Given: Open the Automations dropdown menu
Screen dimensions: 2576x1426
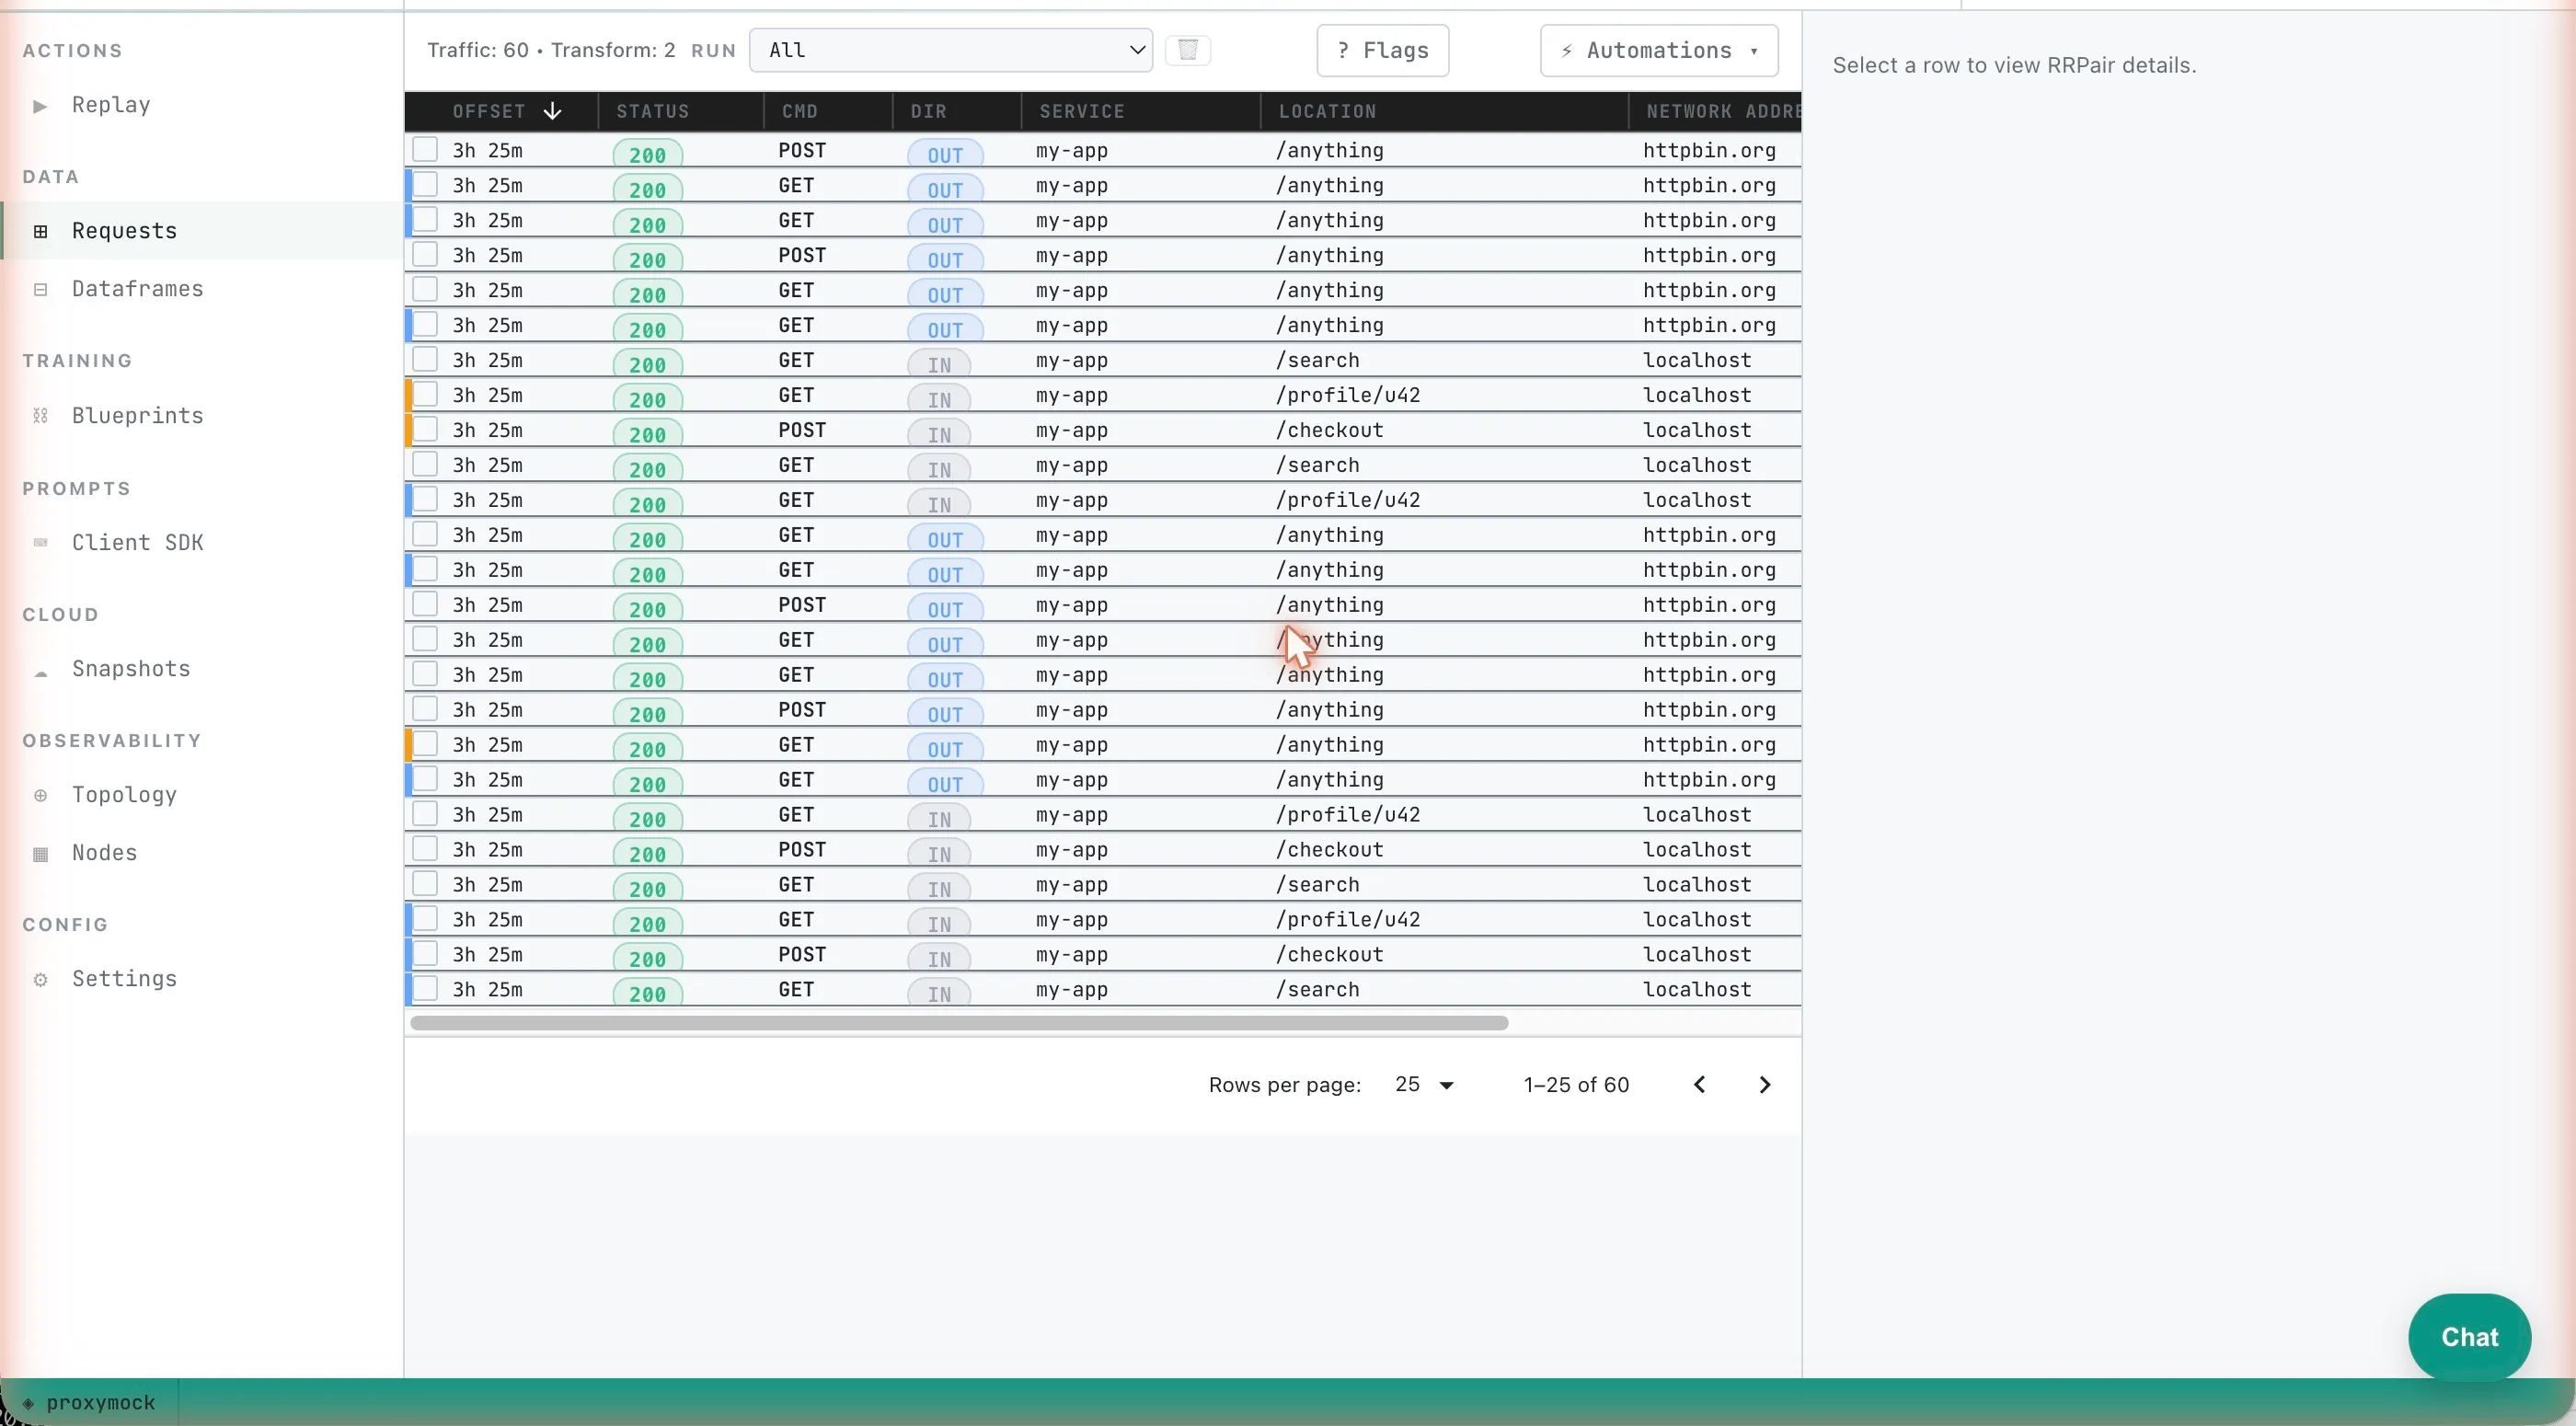Looking at the screenshot, I should pyautogui.click(x=1659, y=50).
